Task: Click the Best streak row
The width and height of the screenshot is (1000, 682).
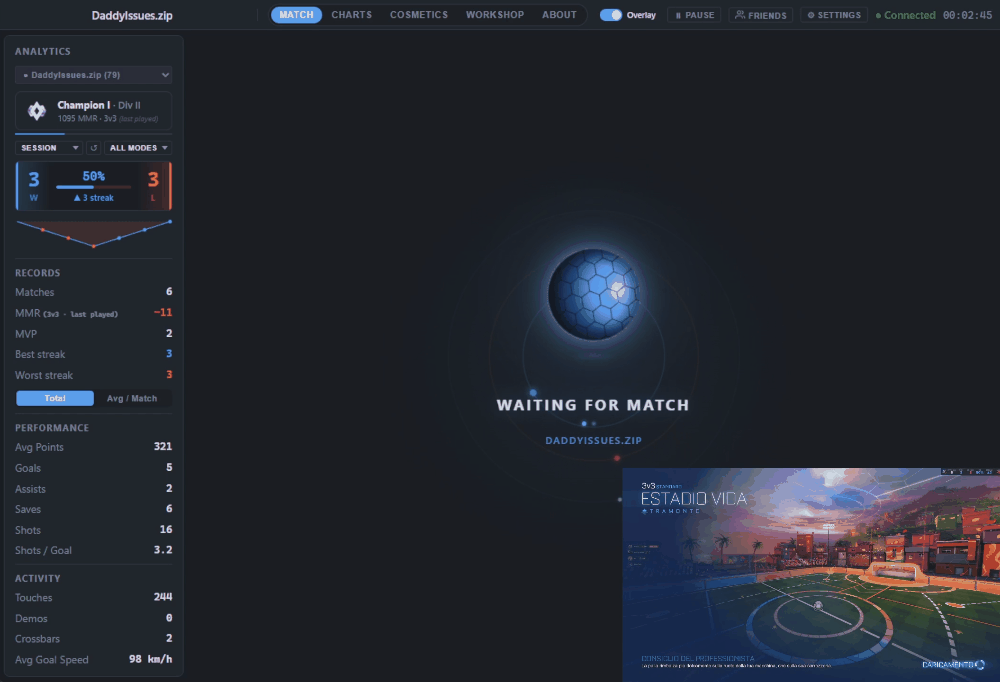Action: [94, 353]
